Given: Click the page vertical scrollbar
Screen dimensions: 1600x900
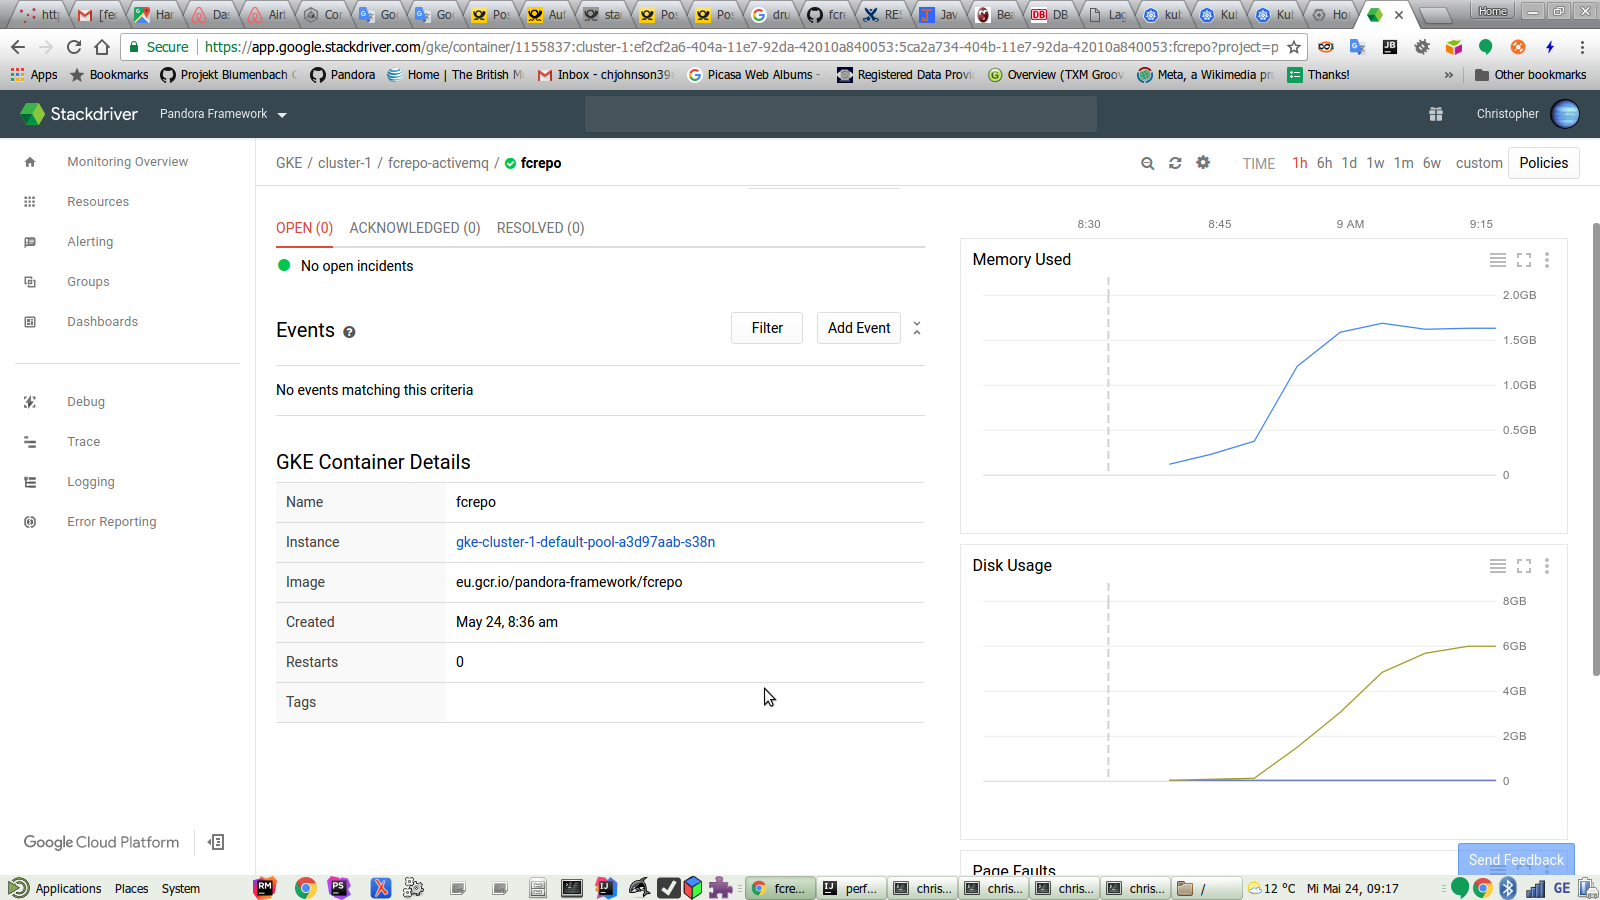Looking at the screenshot, I should (1596, 450).
